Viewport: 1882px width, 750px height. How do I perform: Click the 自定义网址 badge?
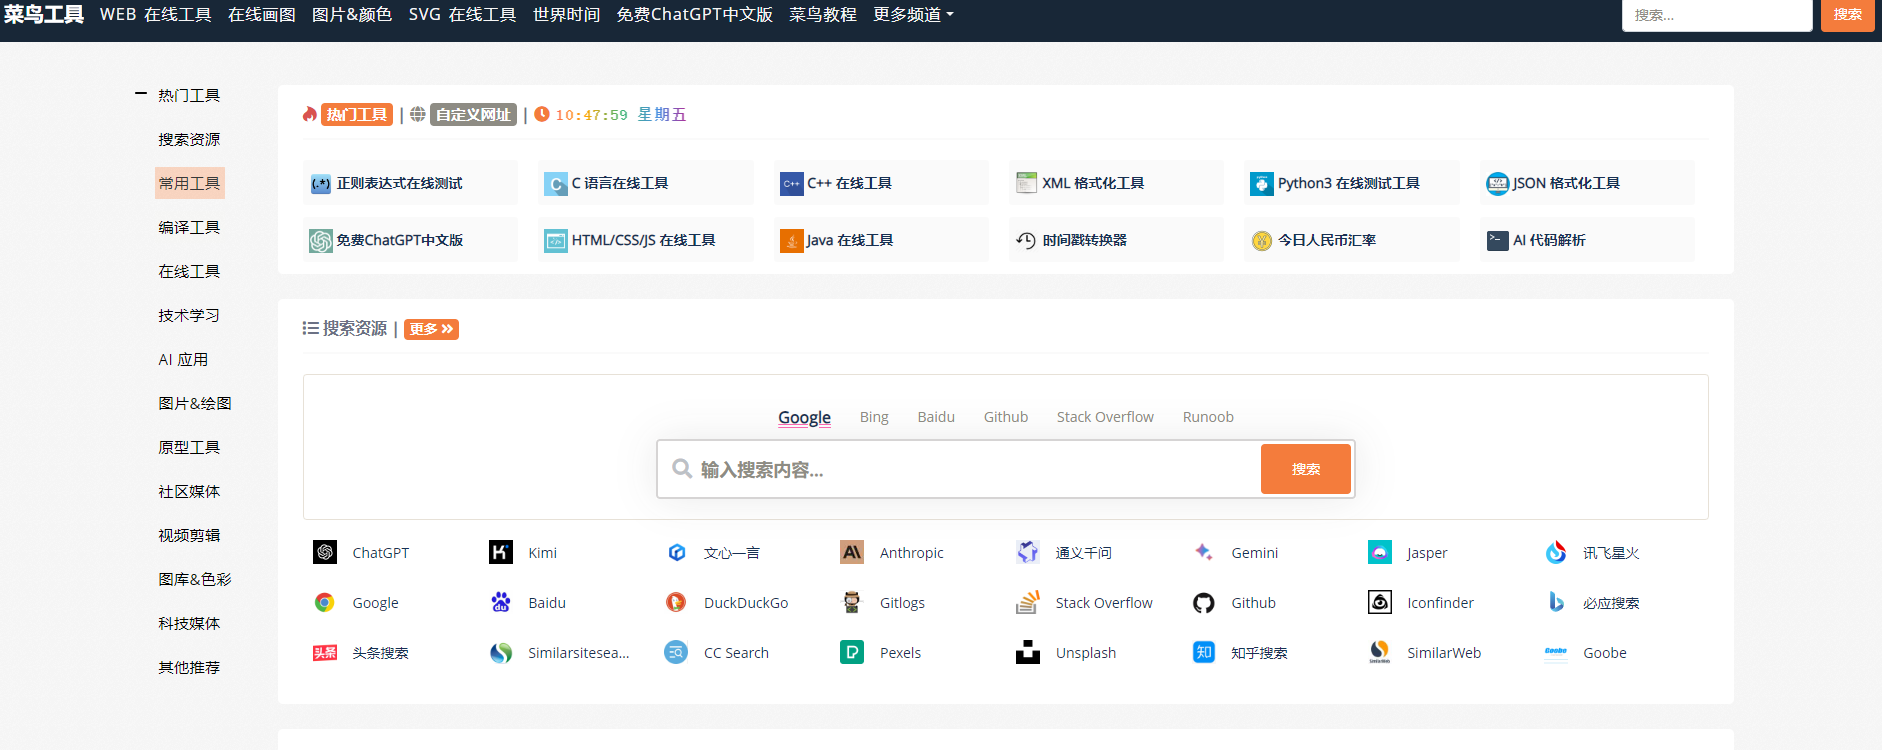(x=473, y=115)
